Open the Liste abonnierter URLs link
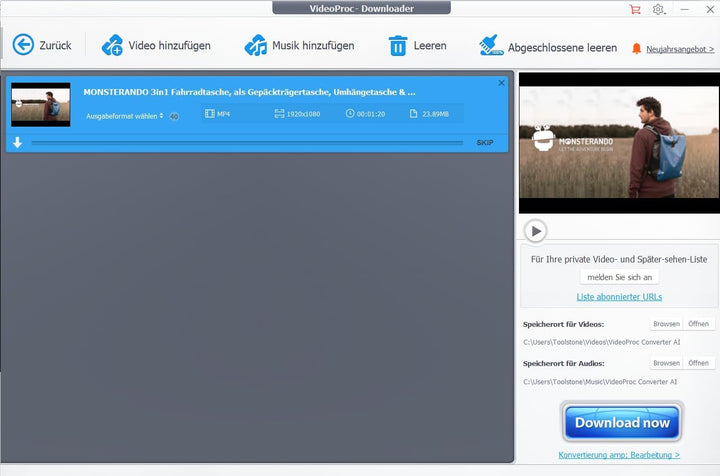 point(619,297)
